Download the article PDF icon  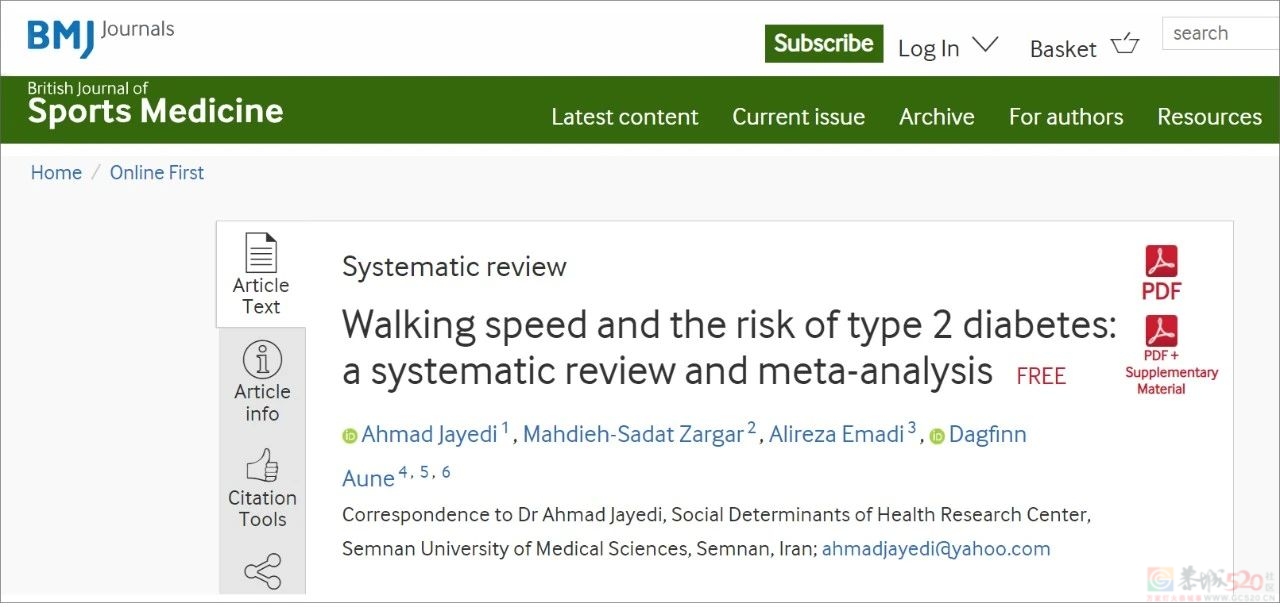tap(1161, 261)
